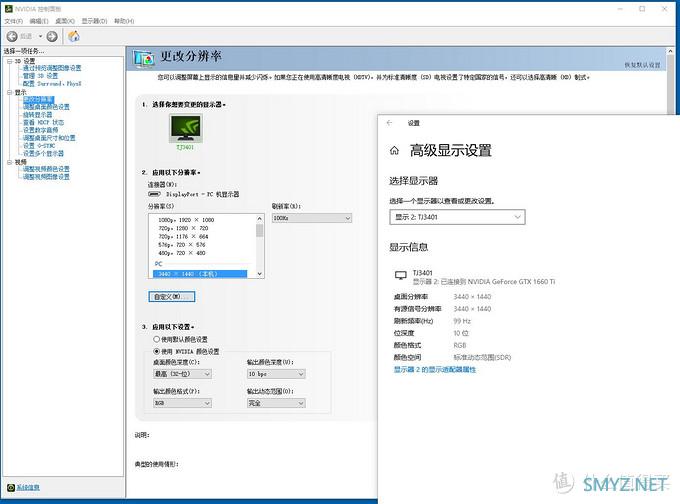The width and height of the screenshot is (680, 504).
Task: Collapse the 显示 tree node
Action: (x=10, y=92)
